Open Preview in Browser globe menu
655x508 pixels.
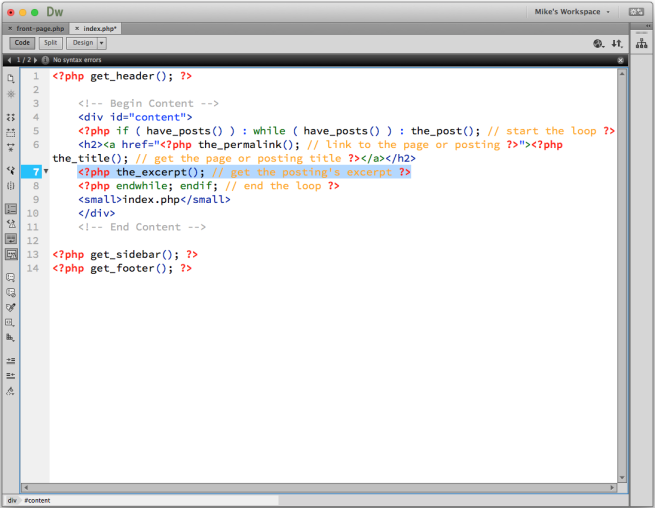pos(599,43)
